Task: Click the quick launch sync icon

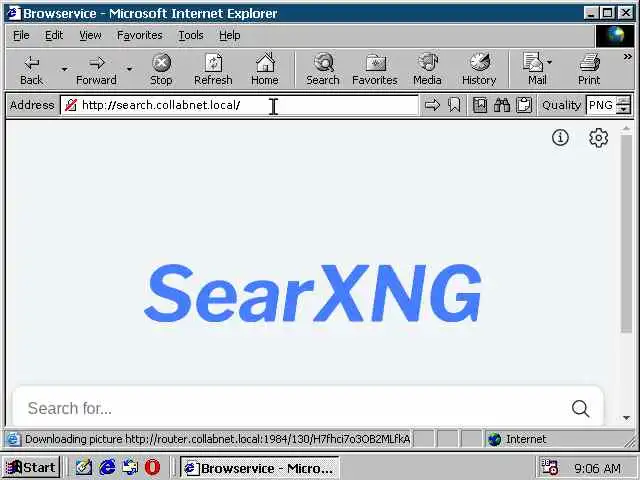Action: click(x=130, y=467)
